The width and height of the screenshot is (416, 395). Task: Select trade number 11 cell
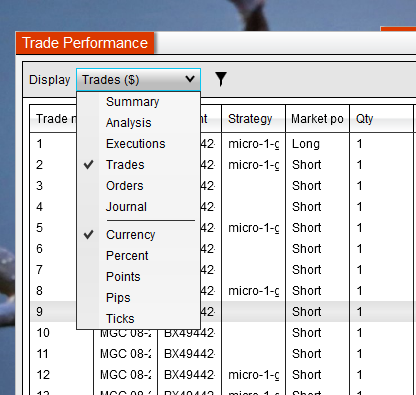[x=42, y=354]
